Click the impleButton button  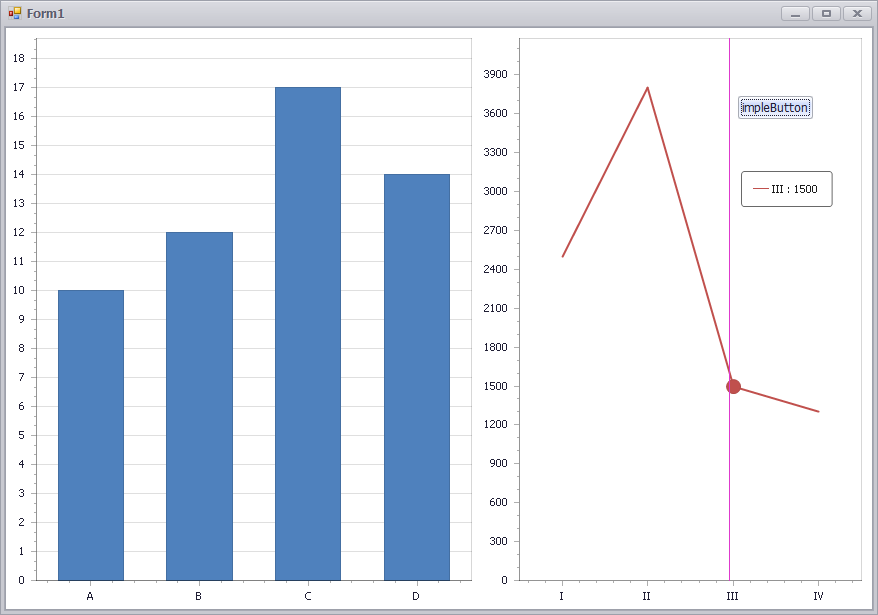click(775, 108)
